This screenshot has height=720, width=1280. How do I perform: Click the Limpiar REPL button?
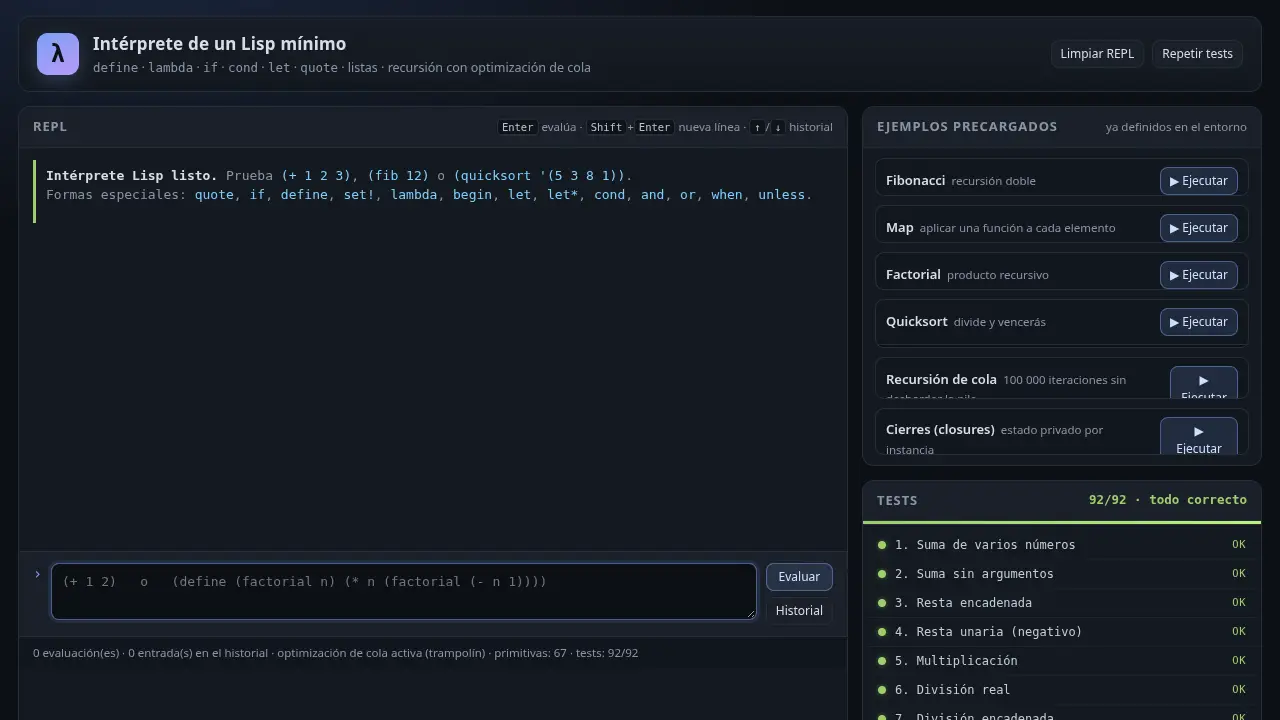[x=1097, y=54]
